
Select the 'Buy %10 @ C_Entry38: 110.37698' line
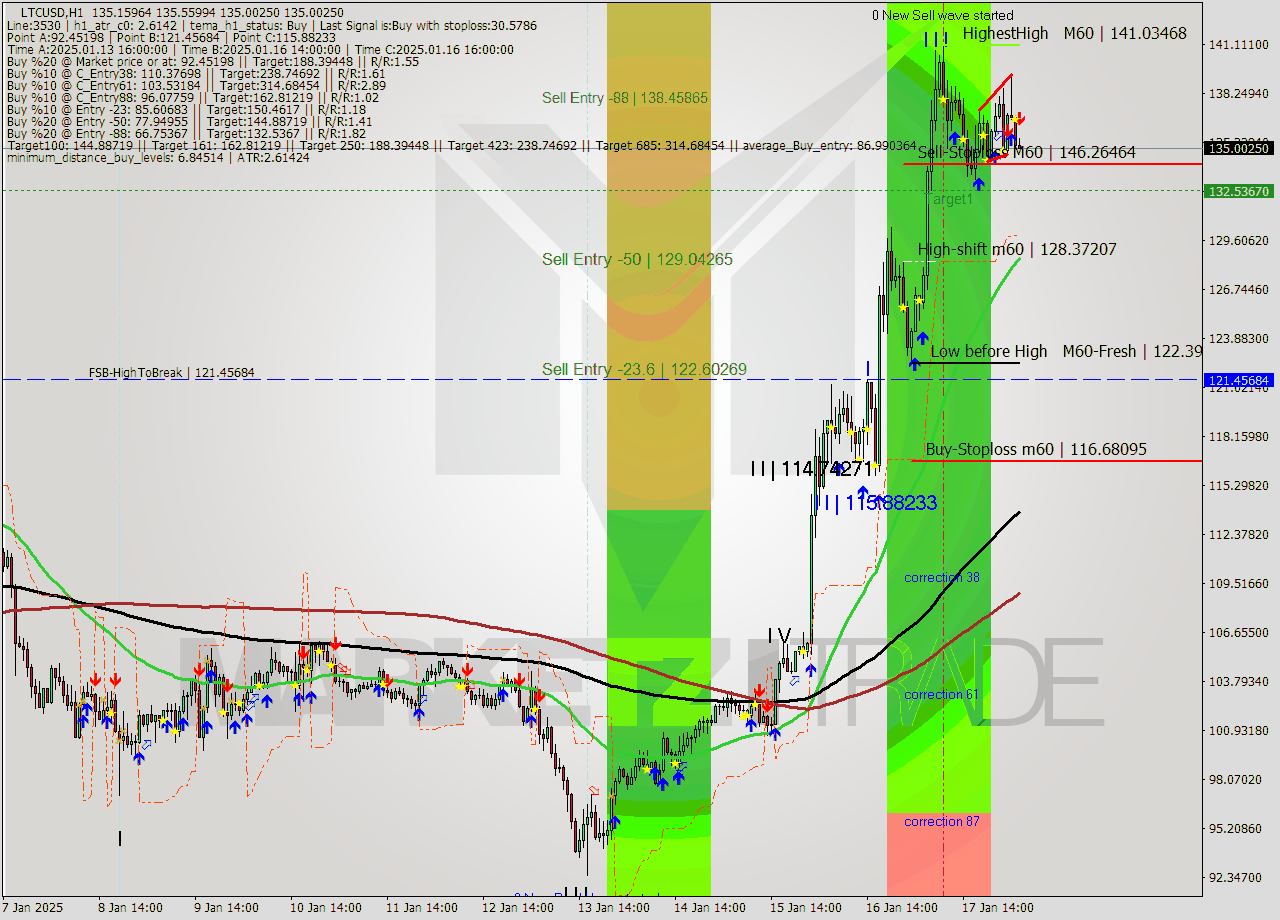click(196, 73)
